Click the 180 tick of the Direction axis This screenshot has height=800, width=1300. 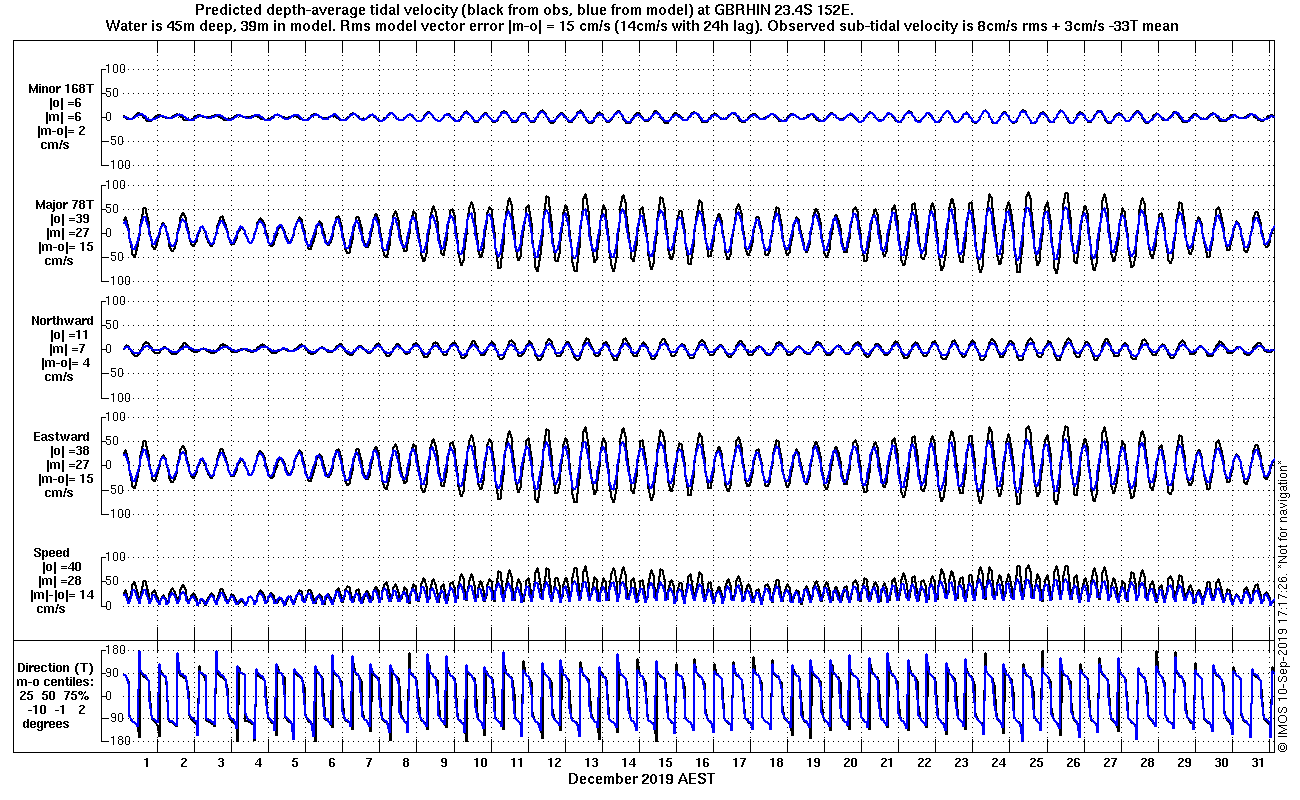click(x=114, y=651)
